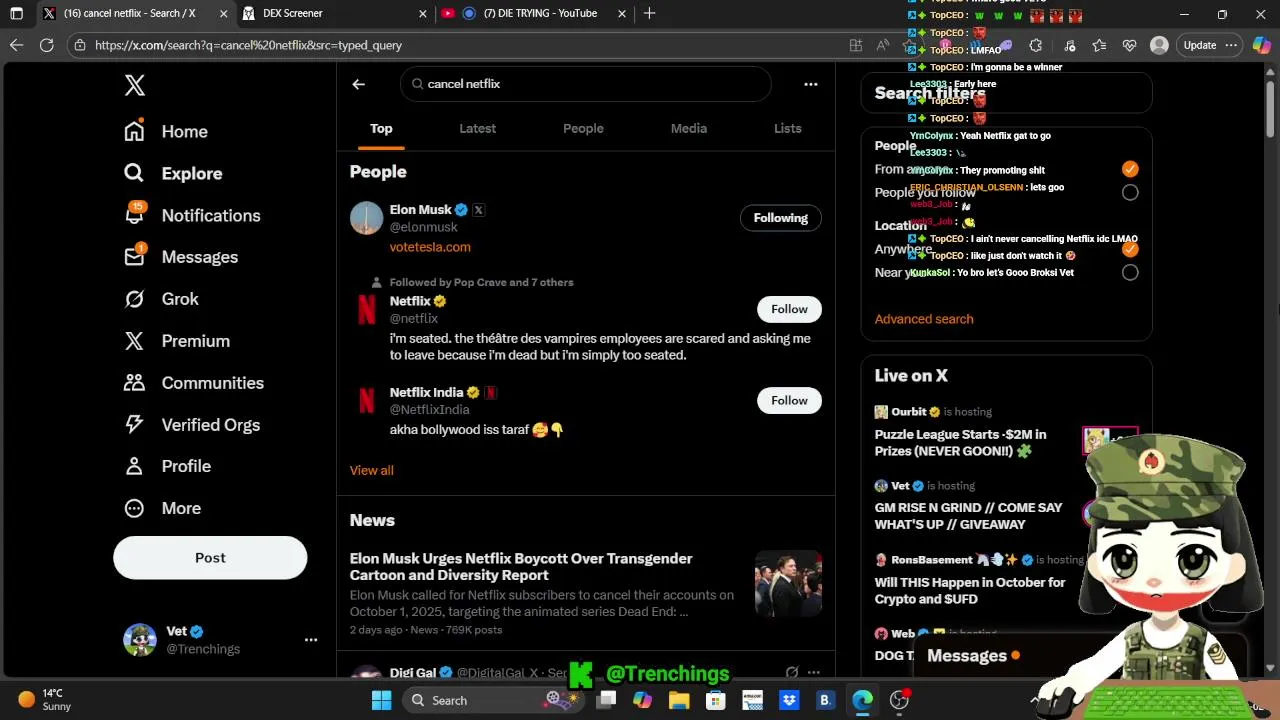Open Communities in the sidebar

tap(194, 383)
